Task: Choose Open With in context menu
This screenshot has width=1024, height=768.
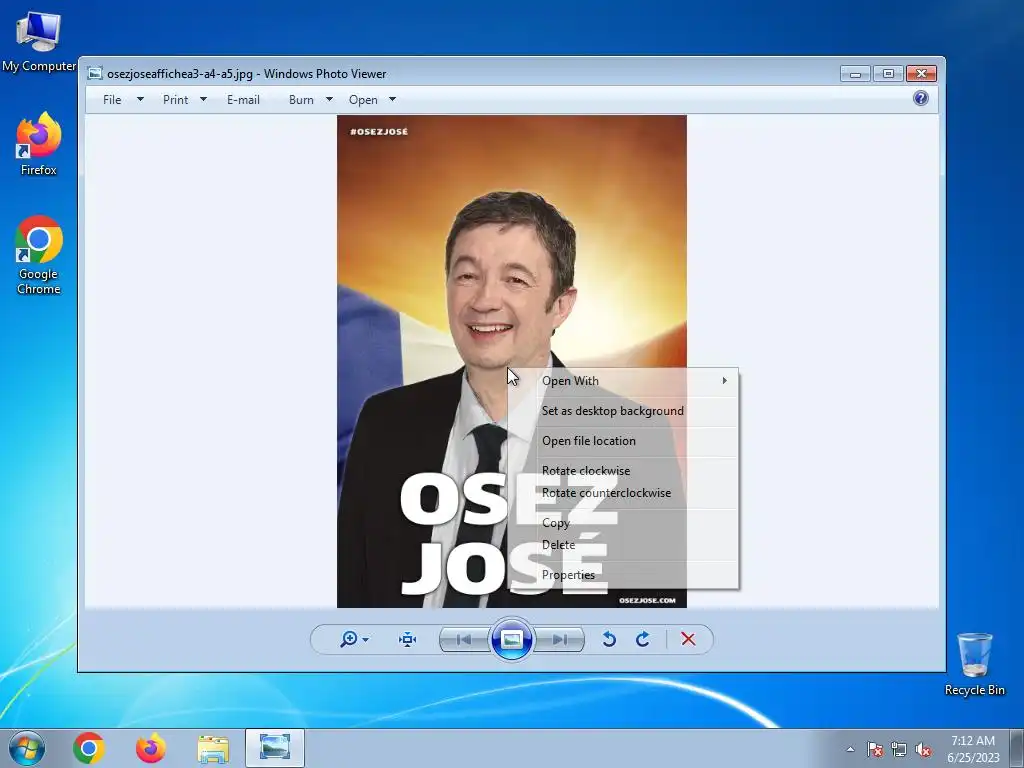Action: click(x=623, y=381)
